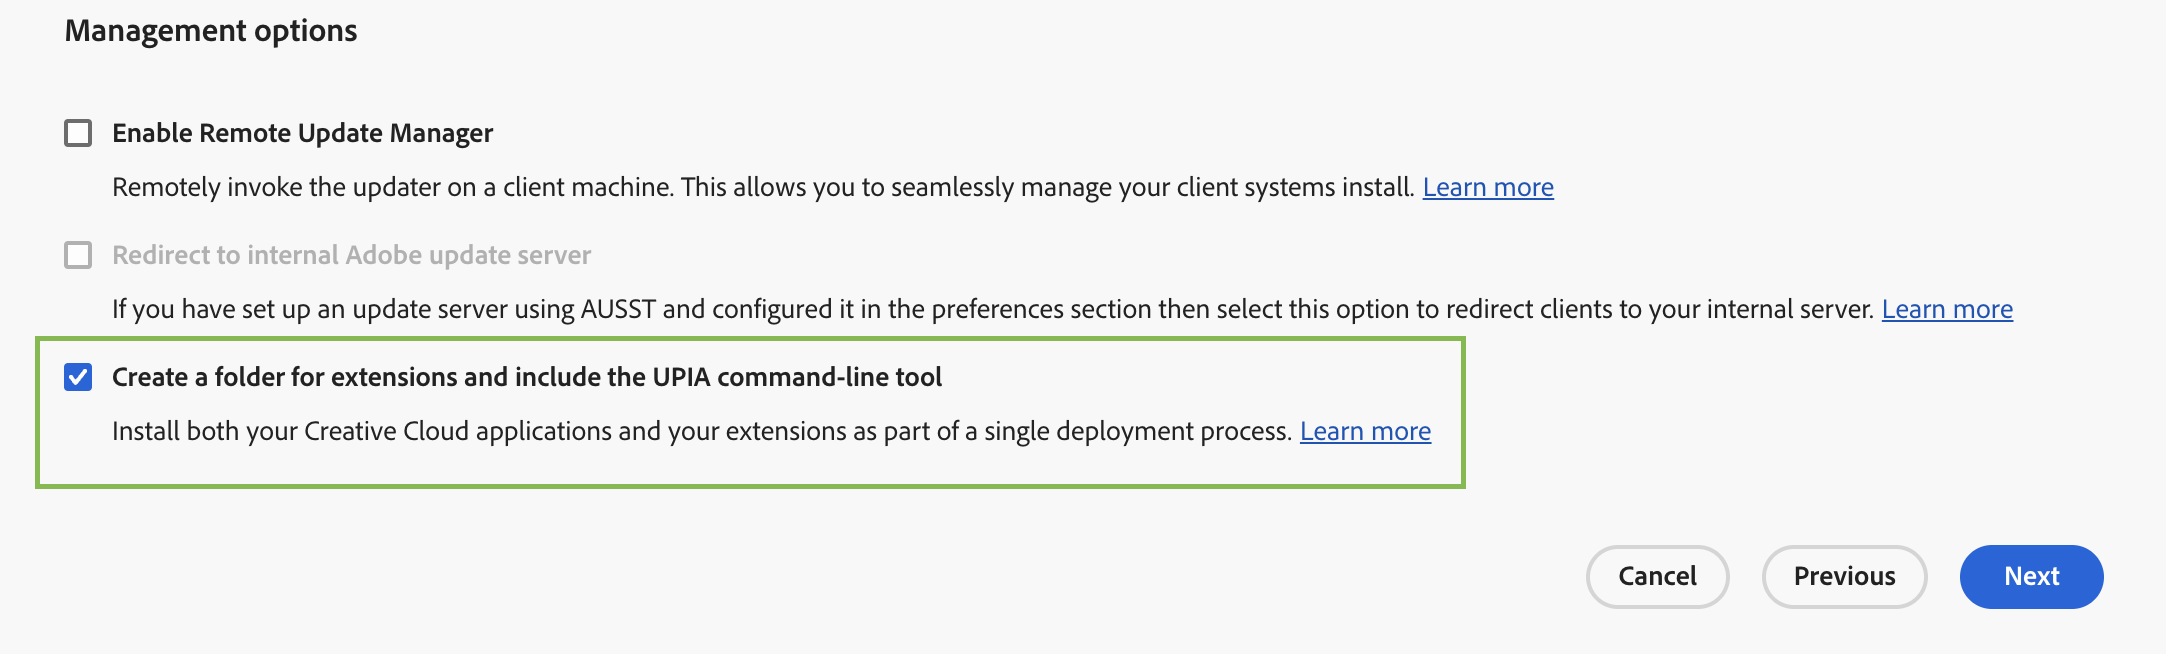Click the word AUSST in the description
This screenshot has width=2166, height=654.
pyautogui.click(x=617, y=309)
